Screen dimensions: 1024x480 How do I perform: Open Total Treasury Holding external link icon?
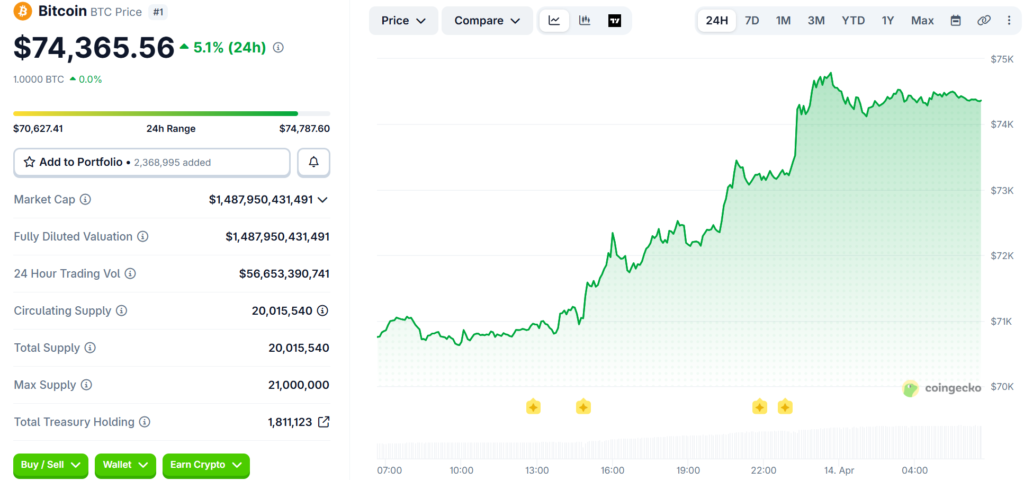pyautogui.click(x=323, y=422)
